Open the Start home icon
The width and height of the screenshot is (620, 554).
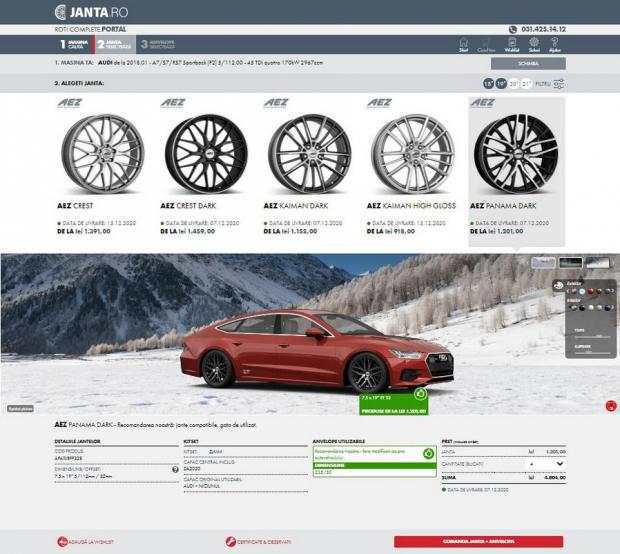pyautogui.click(x=463, y=44)
